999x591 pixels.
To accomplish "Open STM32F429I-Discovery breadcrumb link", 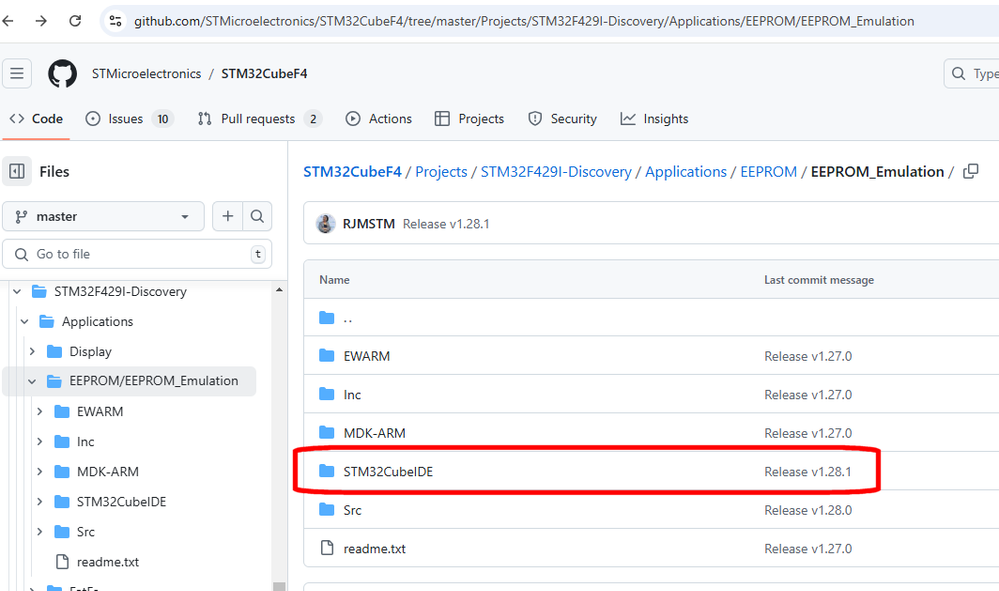I will click(x=556, y=172).
